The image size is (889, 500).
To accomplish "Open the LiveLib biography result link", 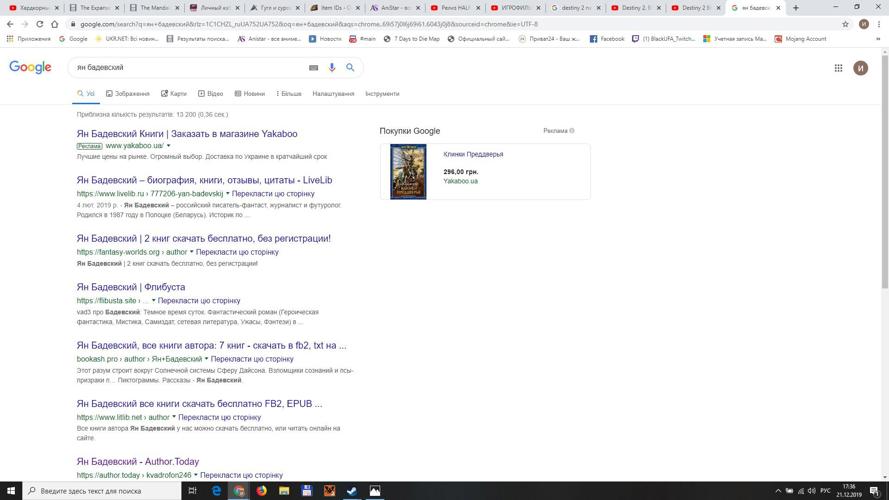I will point(204,180).
